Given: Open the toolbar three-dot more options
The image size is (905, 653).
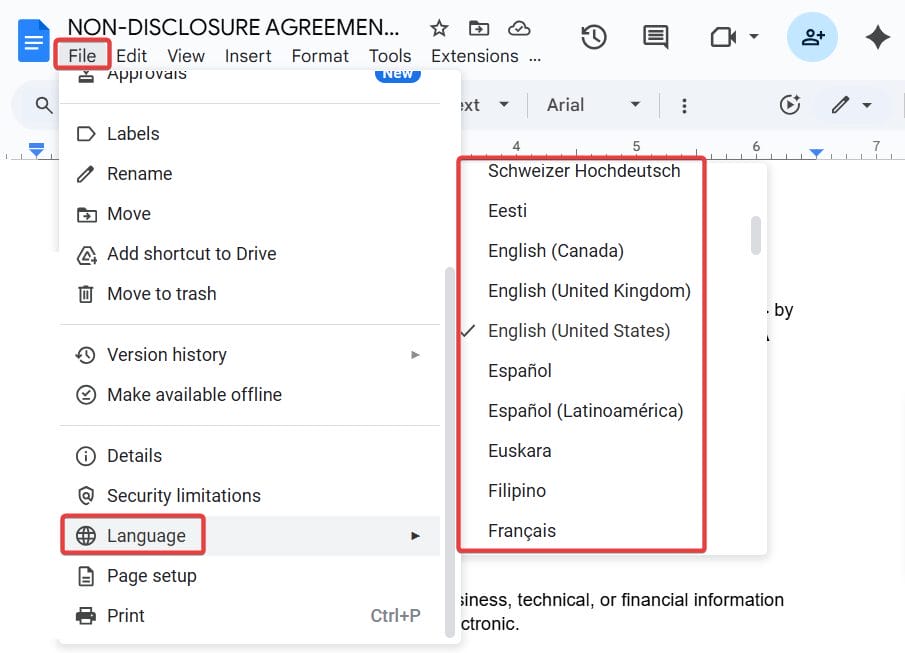Looking at the screenshot, I should click(x=684, y=106).
